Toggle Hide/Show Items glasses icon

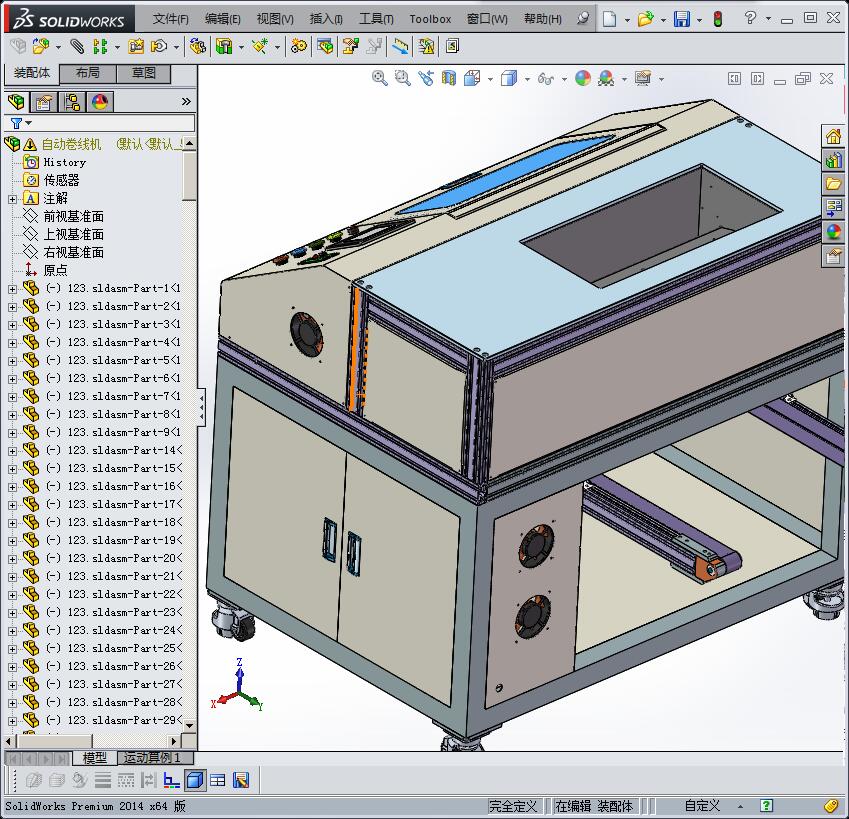544,78
